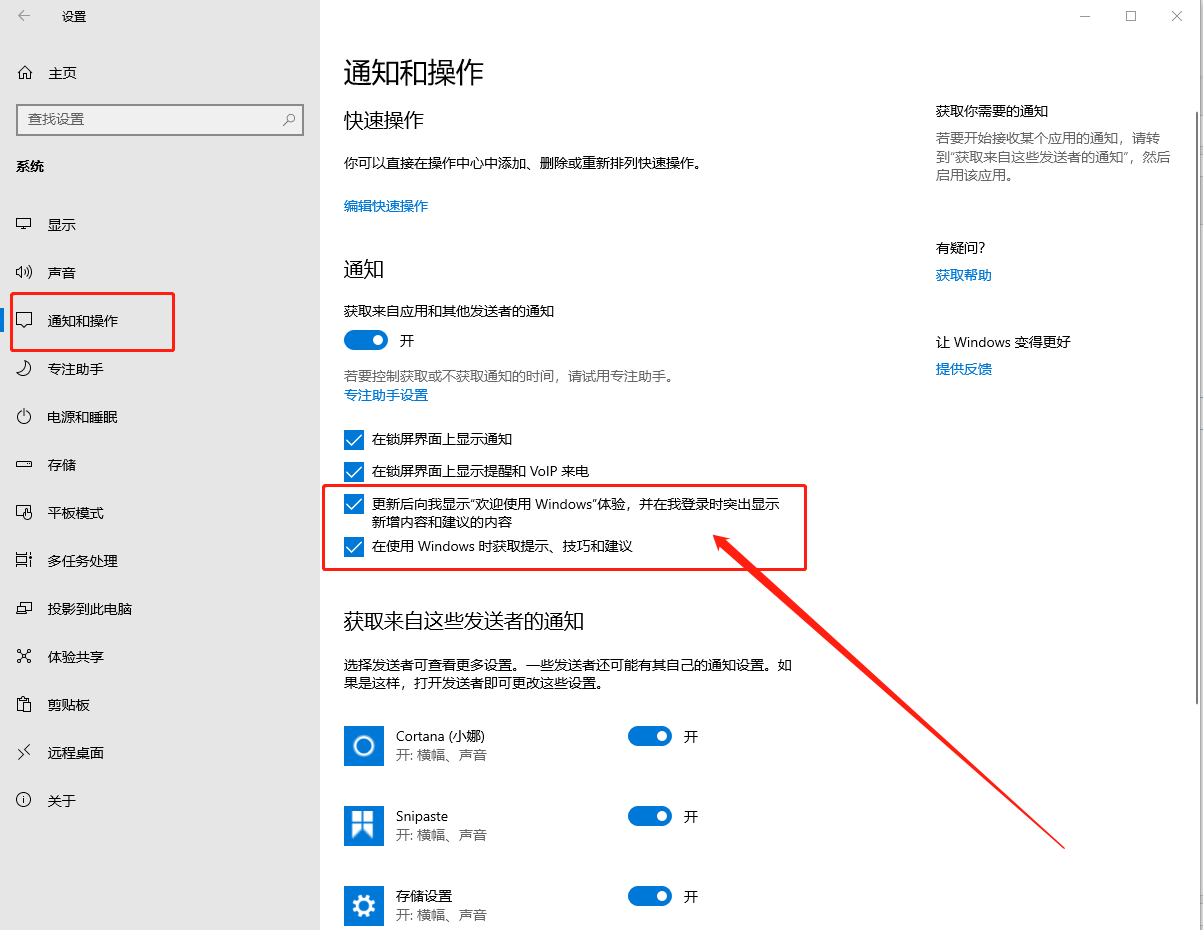This screenshot has height=930, width=1203.
Task: Open the 声音 (Sound) settings icon
Action: tap(23, 271)
